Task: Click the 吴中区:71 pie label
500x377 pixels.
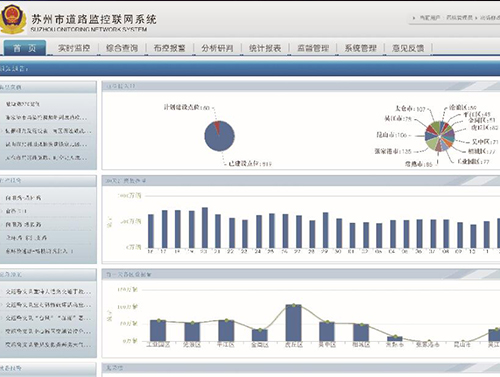Action: [485, 142]
